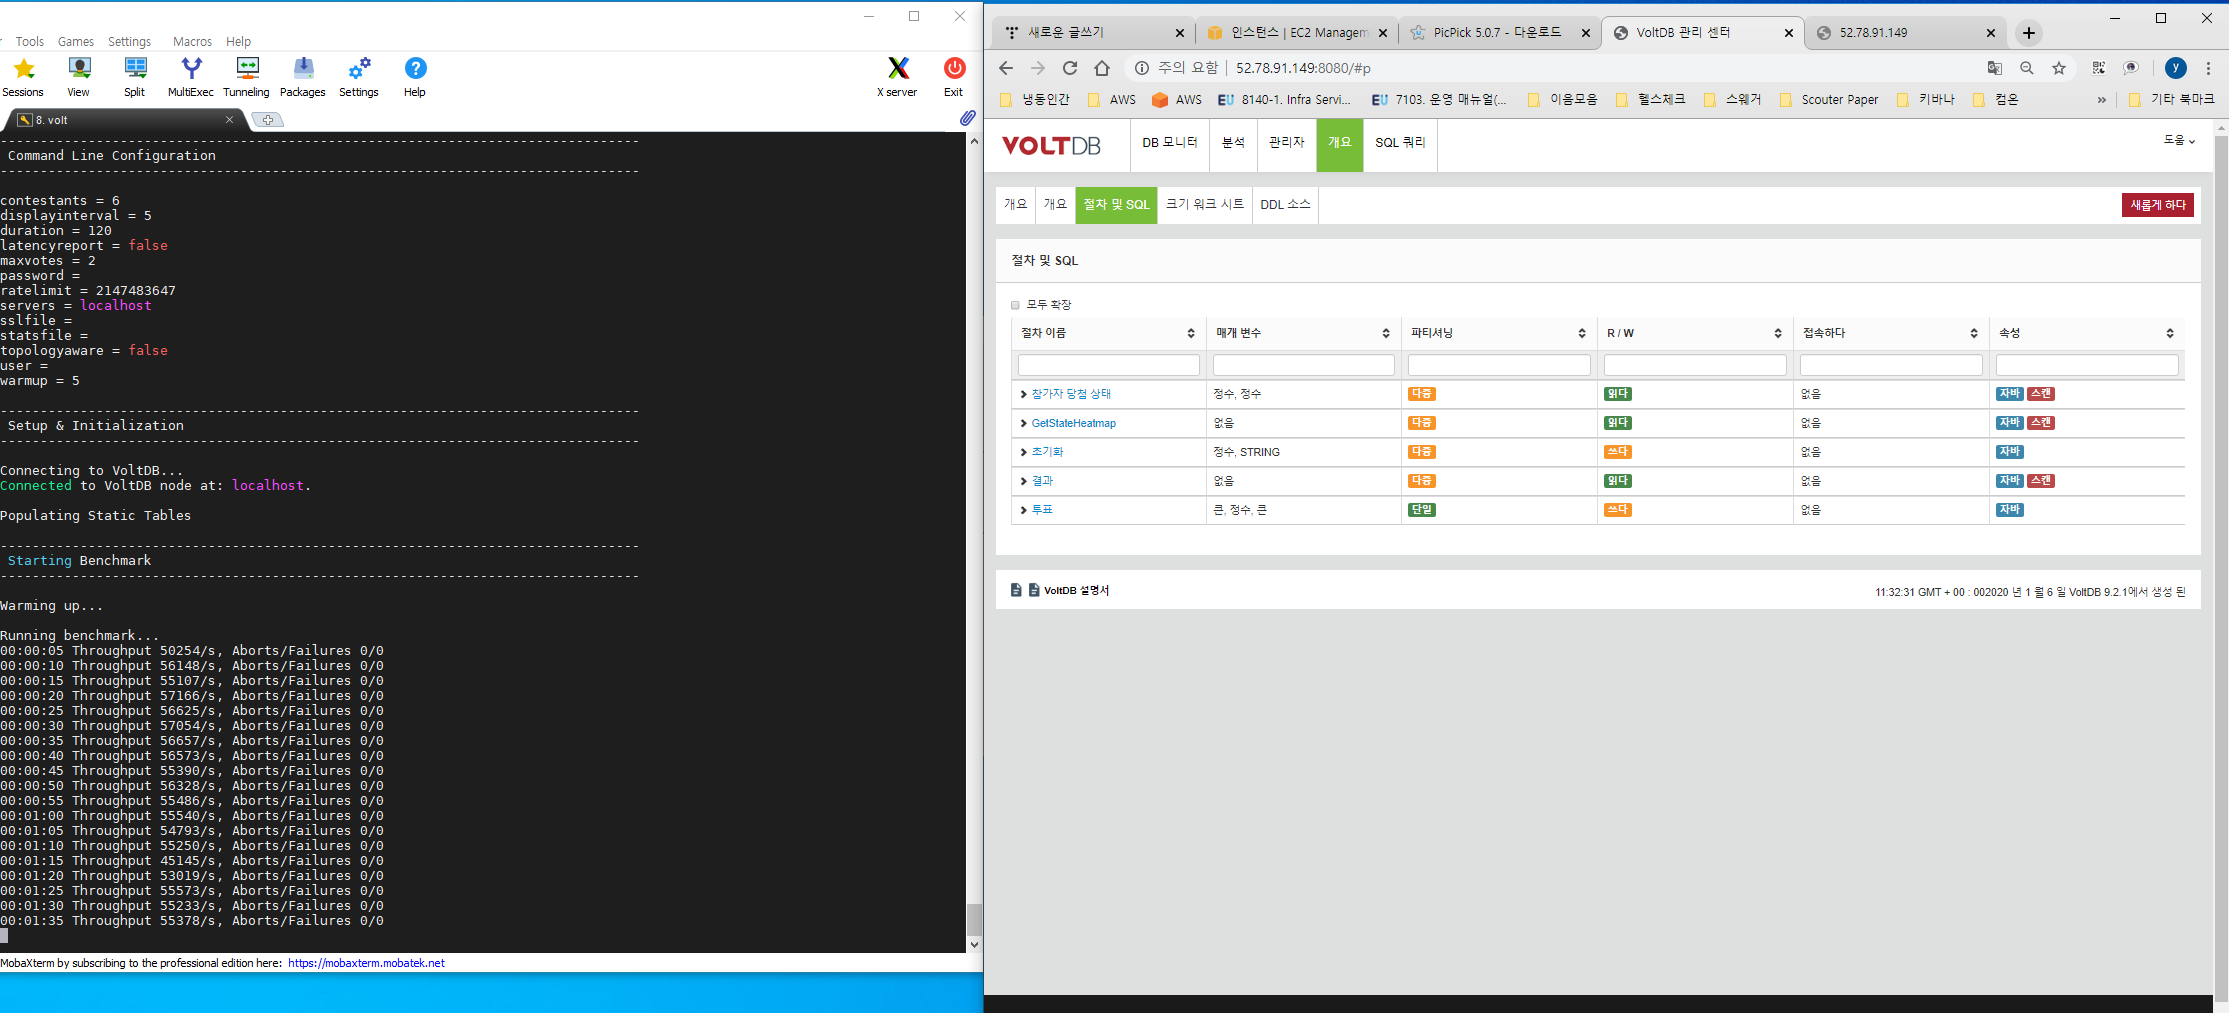
Task: Open the Macros menu in MobaXterm
Action: pyautogui.click(x=192, y=42)
